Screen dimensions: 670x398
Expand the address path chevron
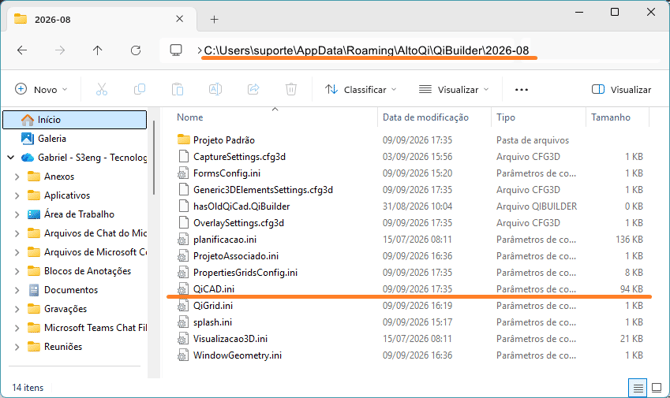[x=199, y=50]
